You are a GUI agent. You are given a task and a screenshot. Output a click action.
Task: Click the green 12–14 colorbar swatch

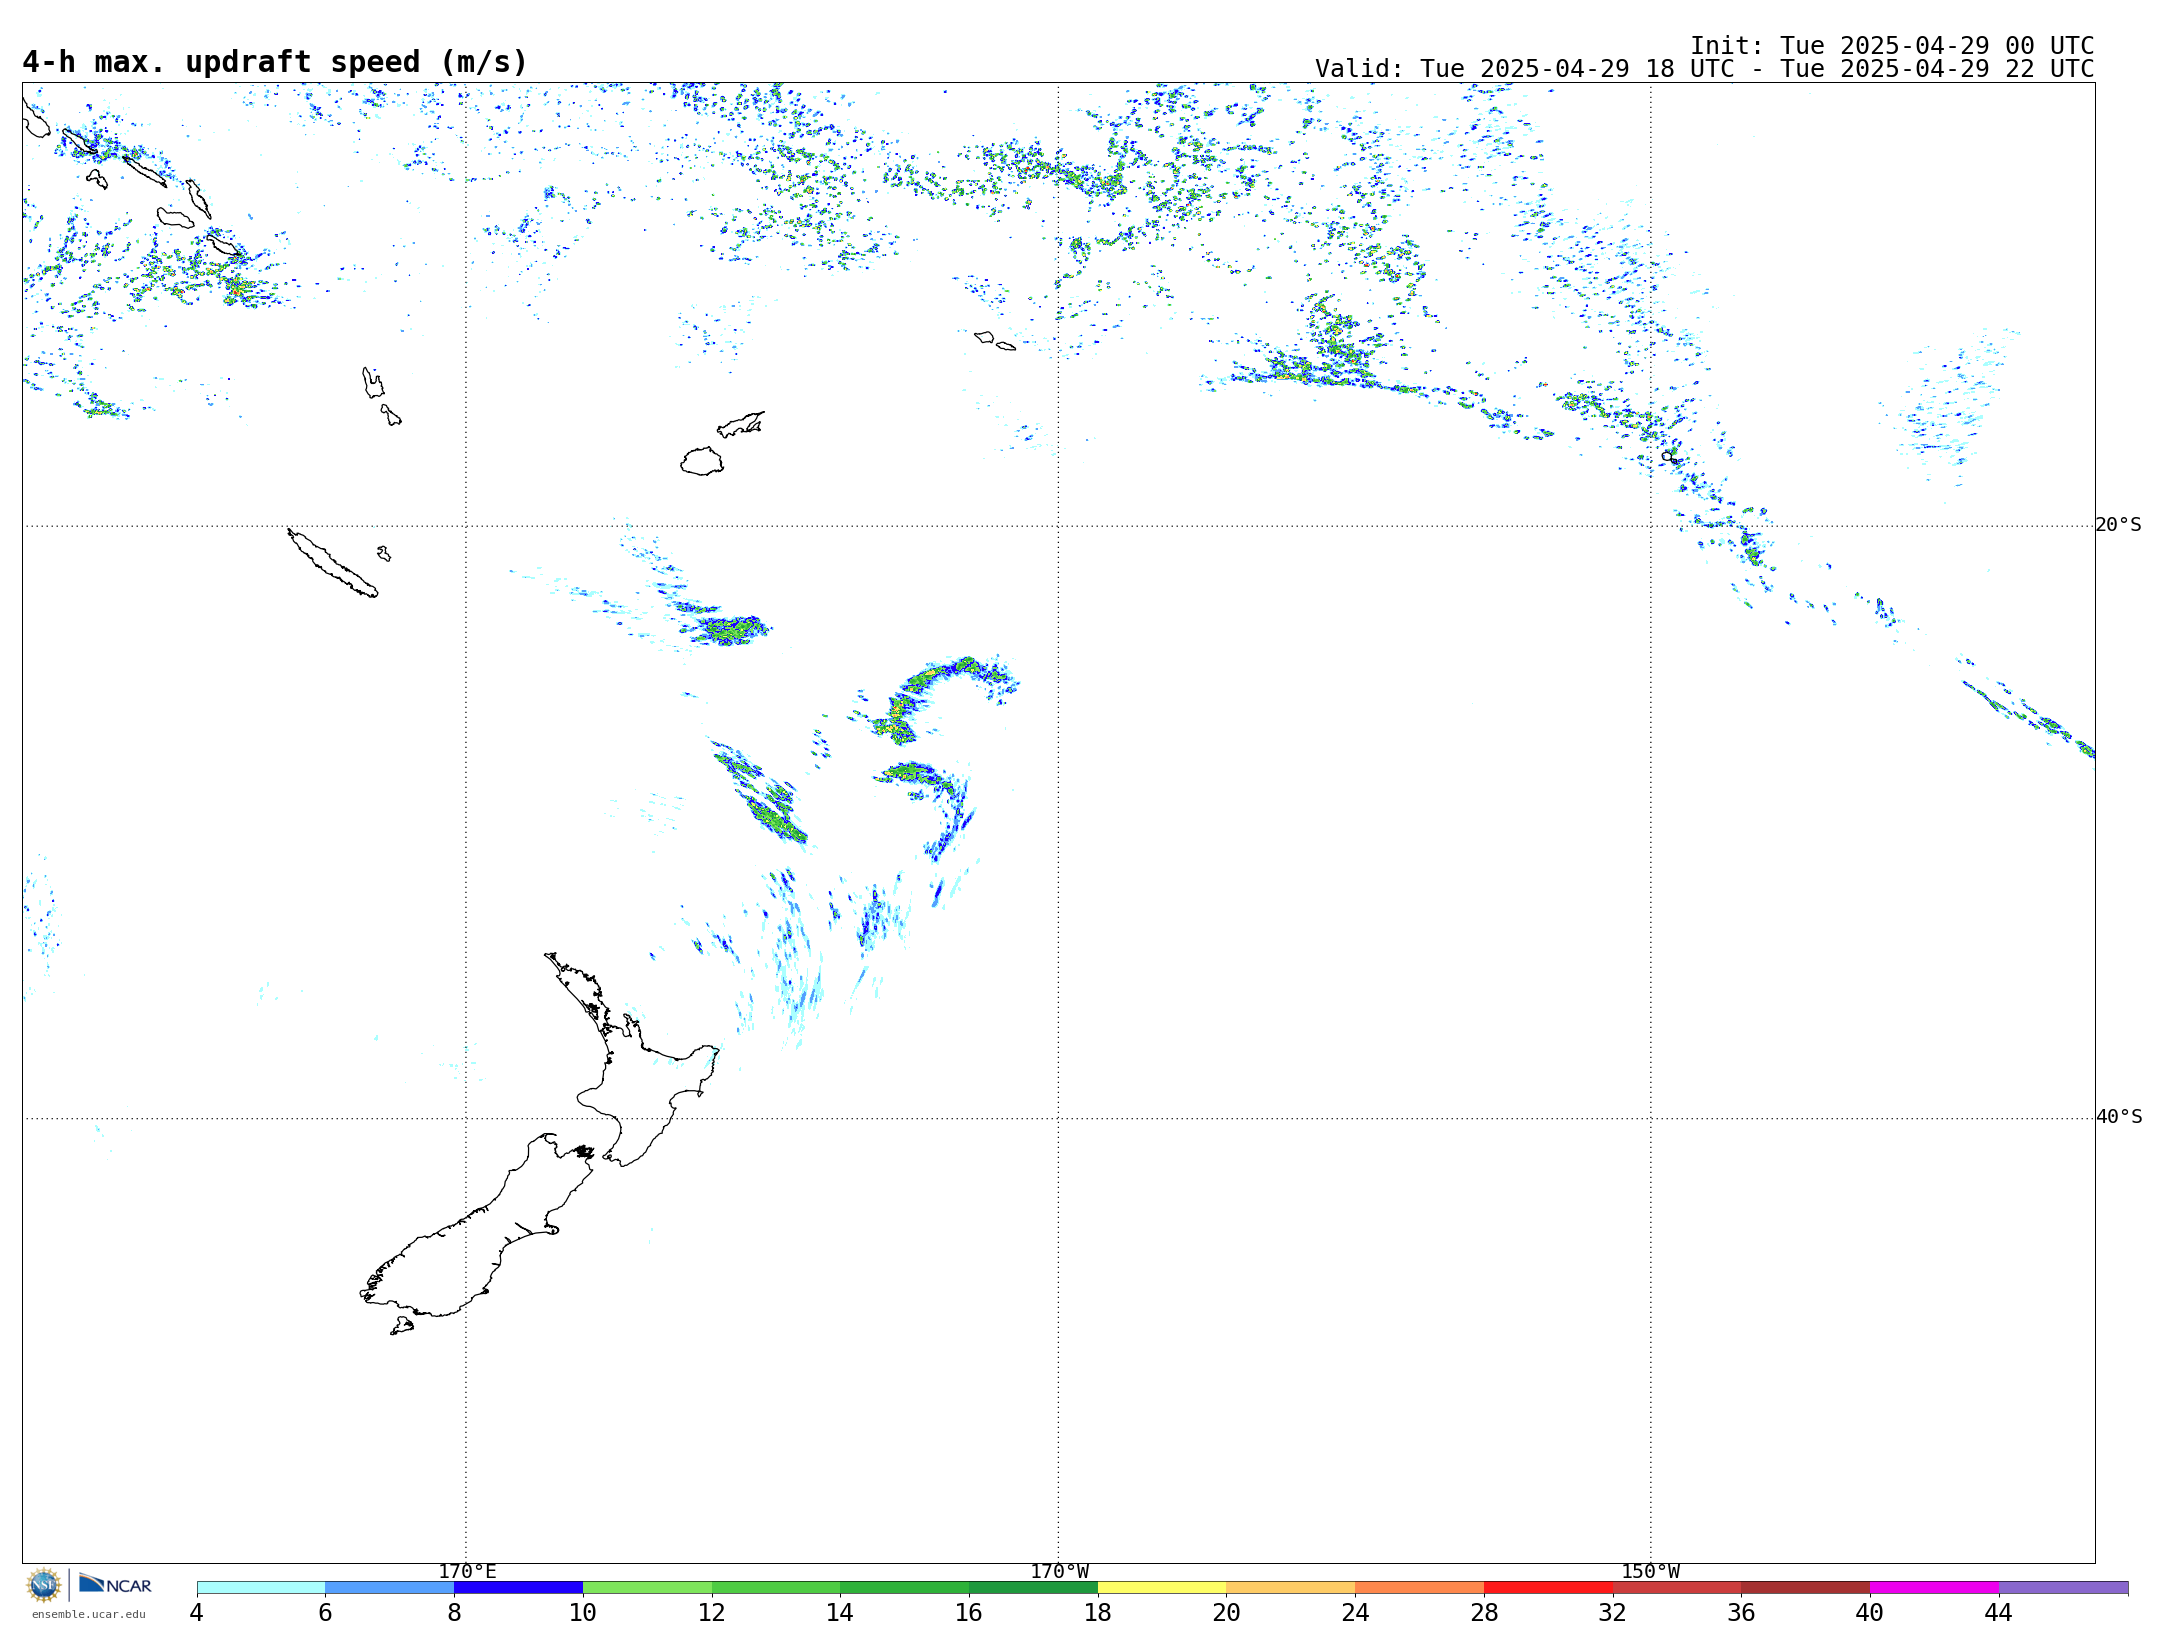point(776,1588)
